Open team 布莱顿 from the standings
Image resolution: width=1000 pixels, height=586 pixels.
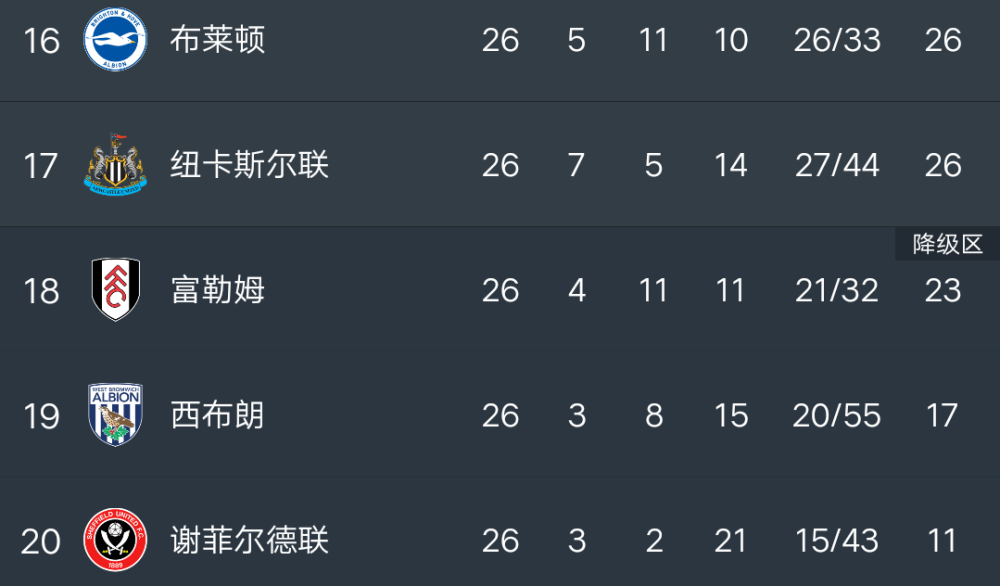pyautogui.click(x=217, y=40)
